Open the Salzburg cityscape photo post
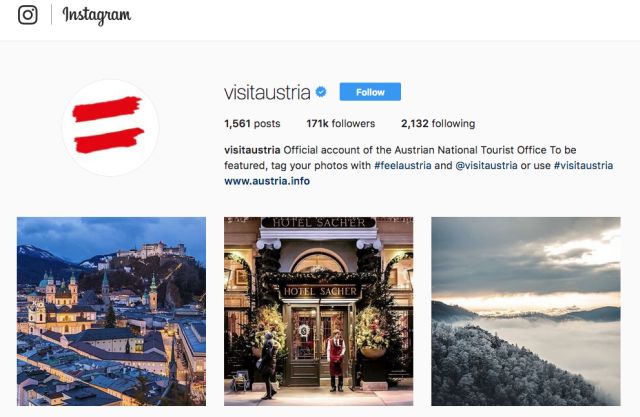 [111, 311]
